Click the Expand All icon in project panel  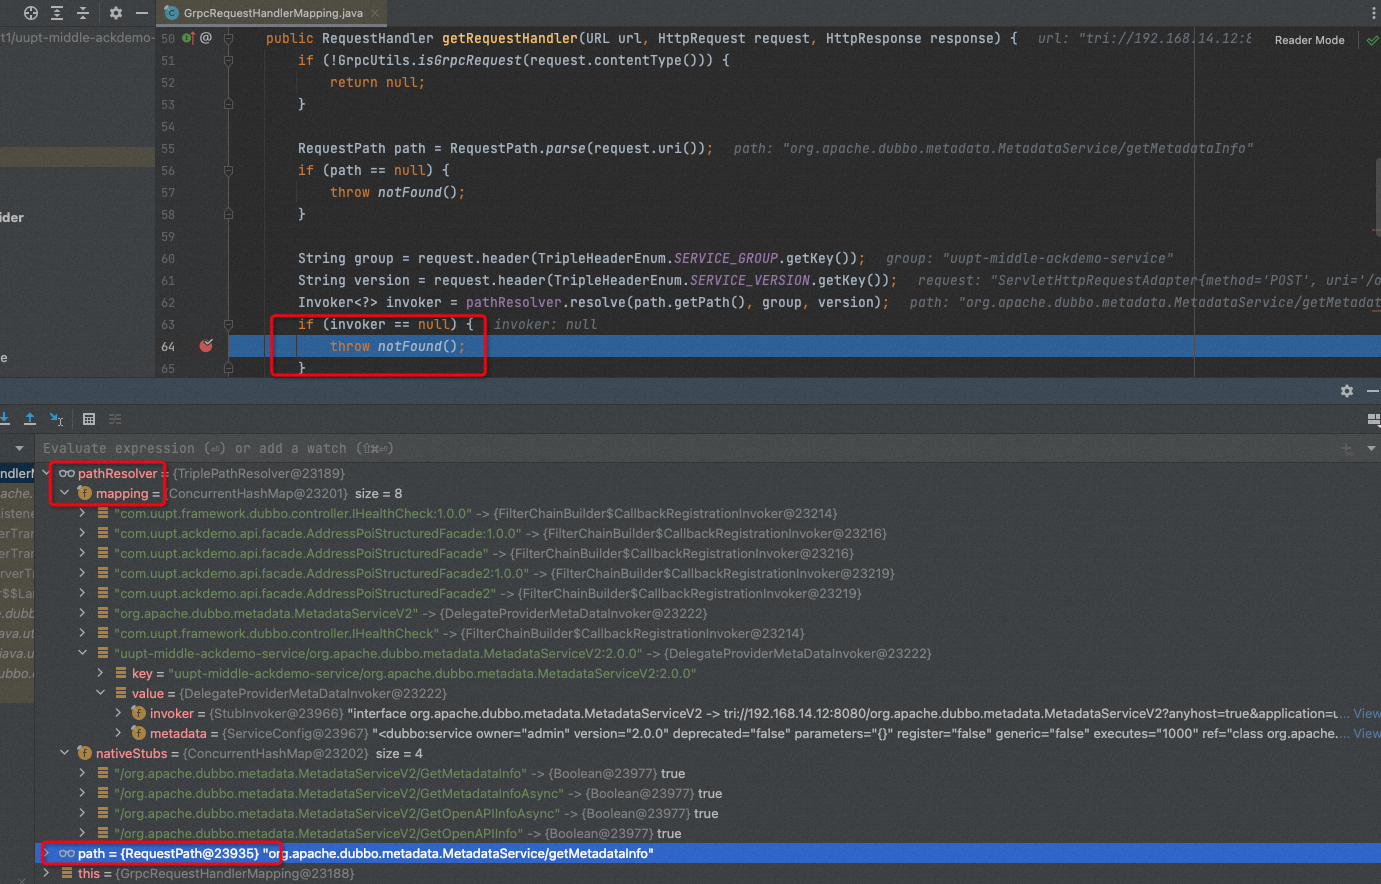pos(57,13)
